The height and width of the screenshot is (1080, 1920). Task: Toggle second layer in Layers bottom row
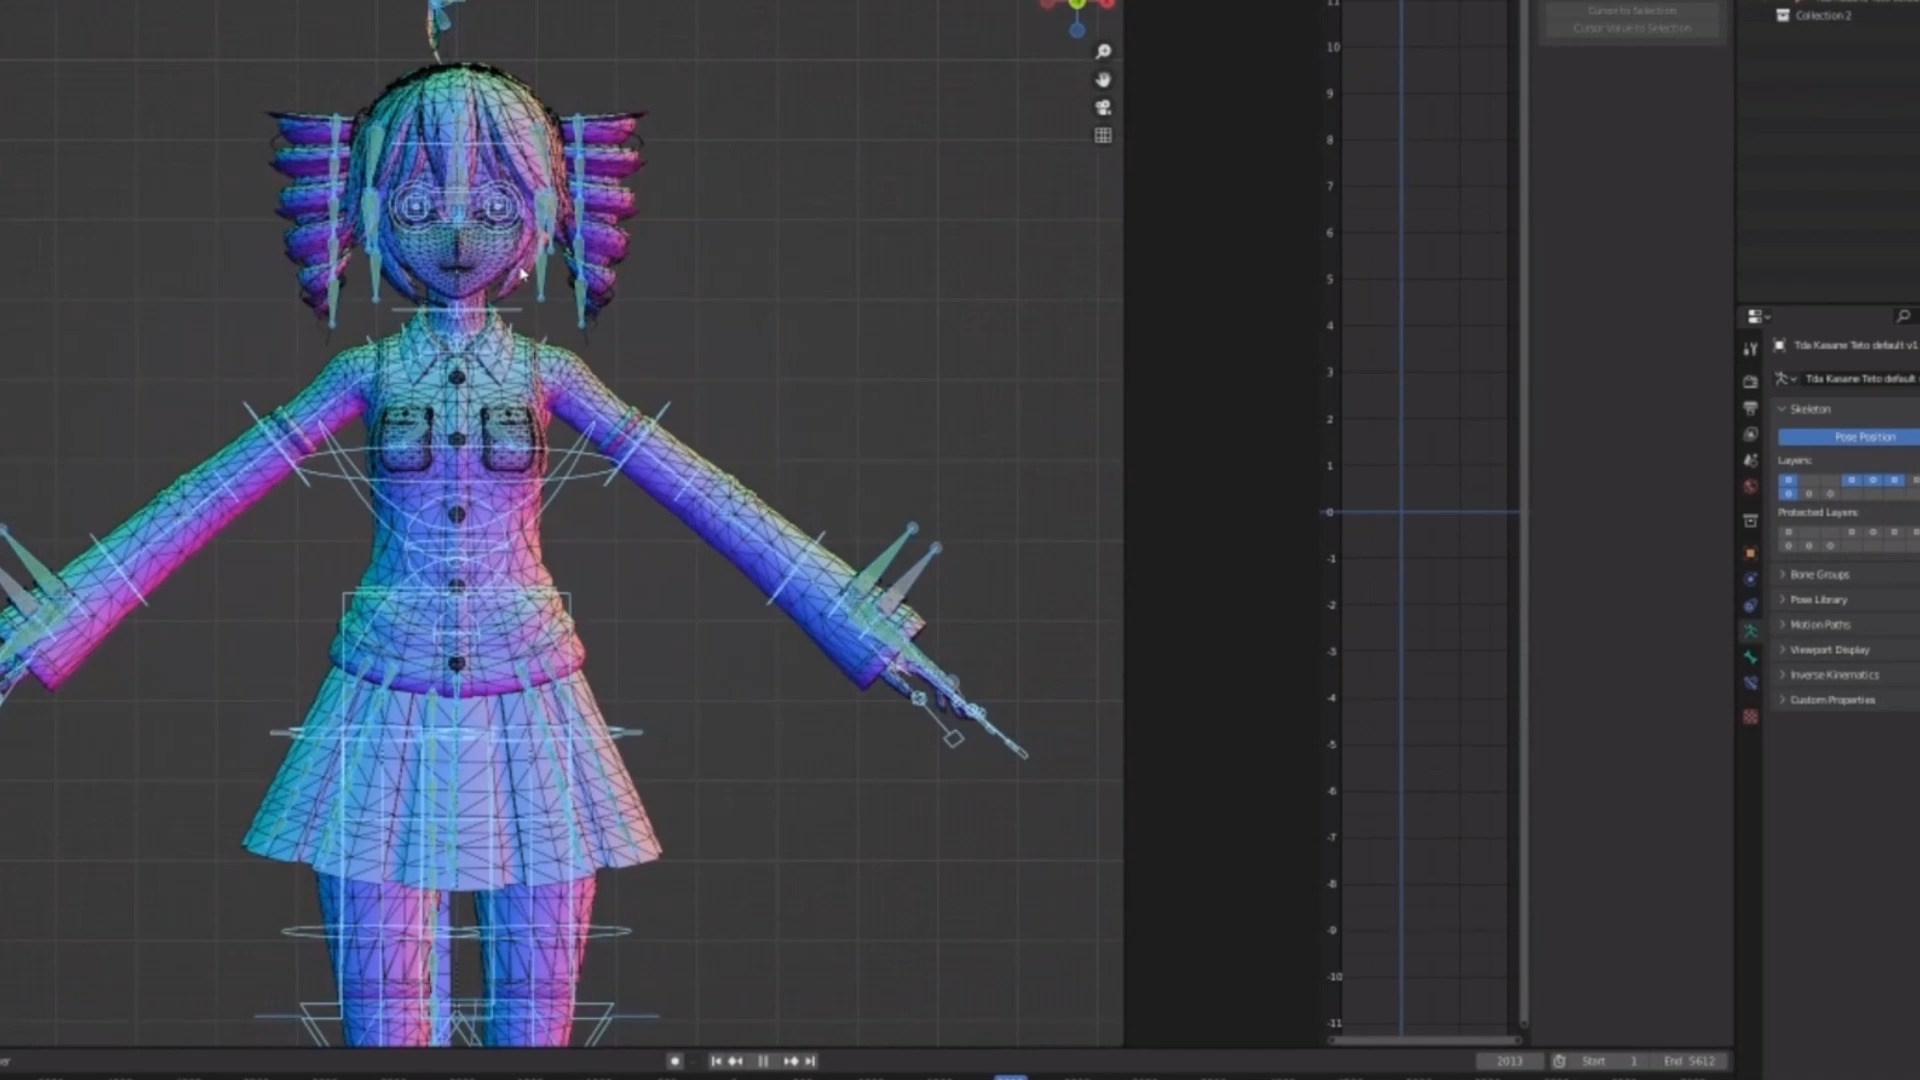(1809, 494)
